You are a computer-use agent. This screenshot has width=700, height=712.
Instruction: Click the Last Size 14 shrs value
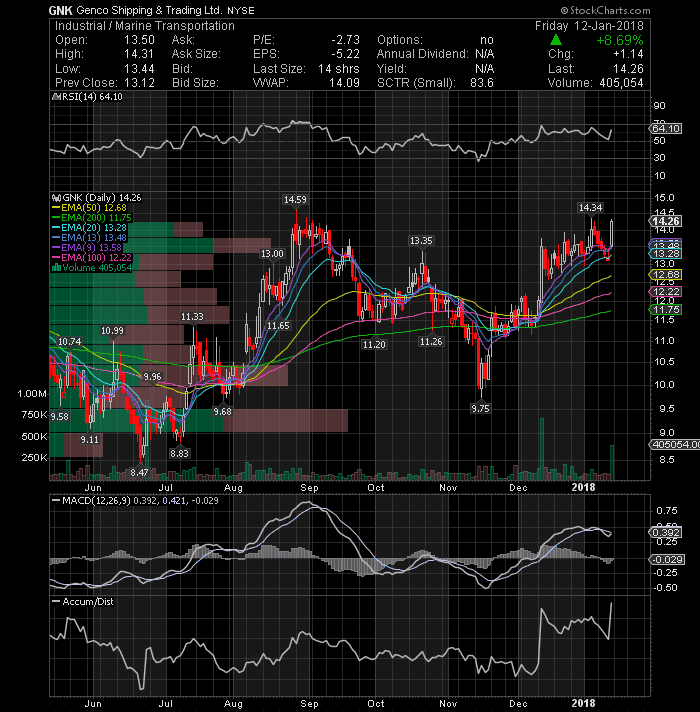pyautogui.click(x=339, y=69)
